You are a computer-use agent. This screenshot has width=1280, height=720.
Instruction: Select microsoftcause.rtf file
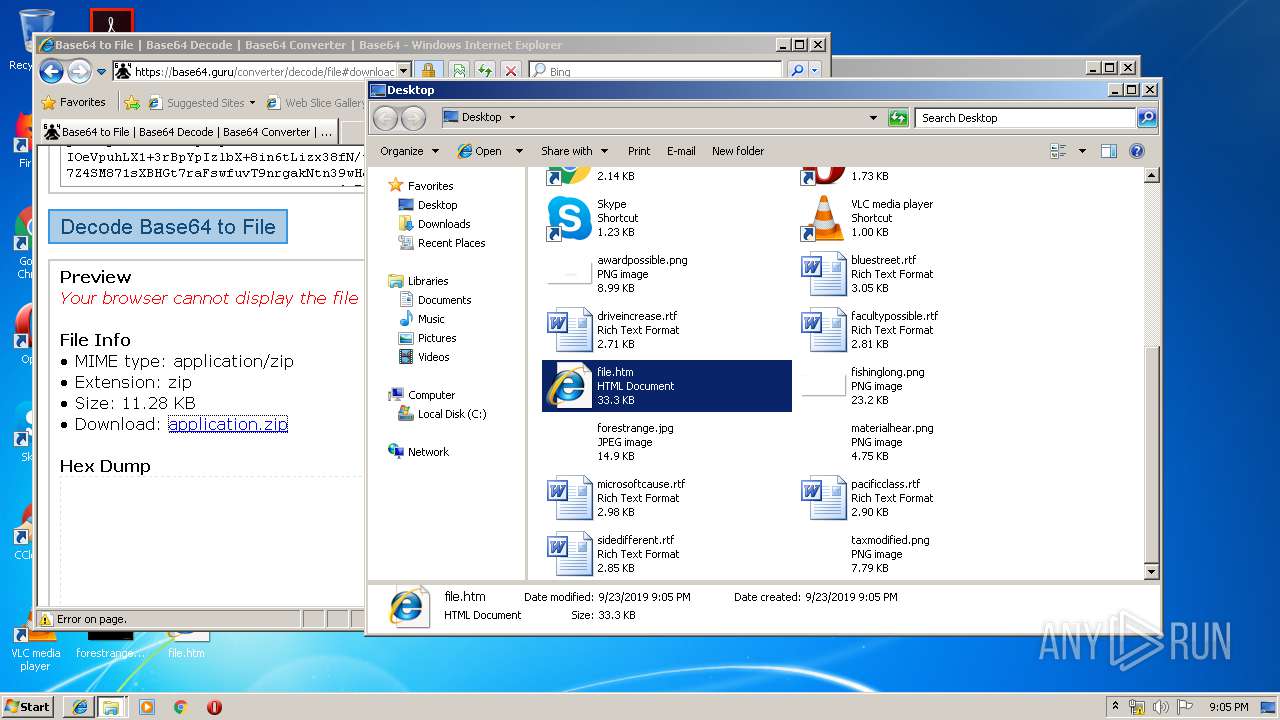point(667,498)
